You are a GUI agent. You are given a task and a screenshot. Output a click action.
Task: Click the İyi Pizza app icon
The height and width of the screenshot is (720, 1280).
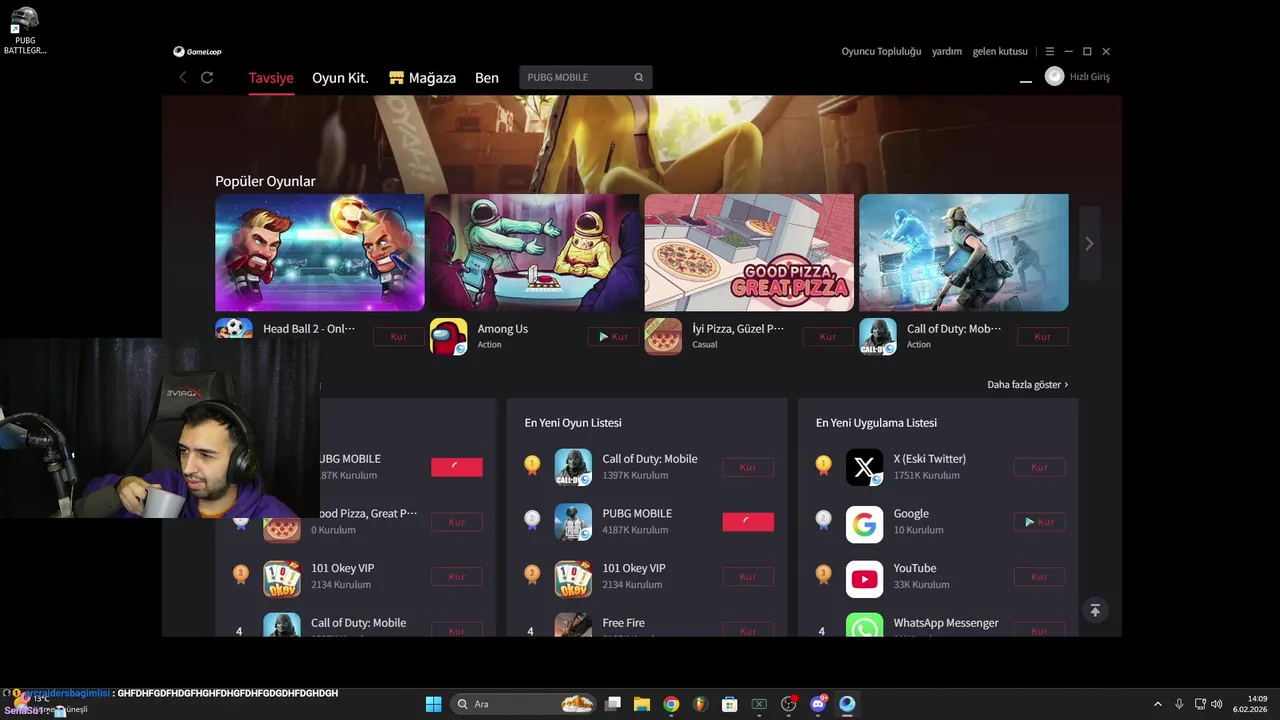(x=663, y=337)
